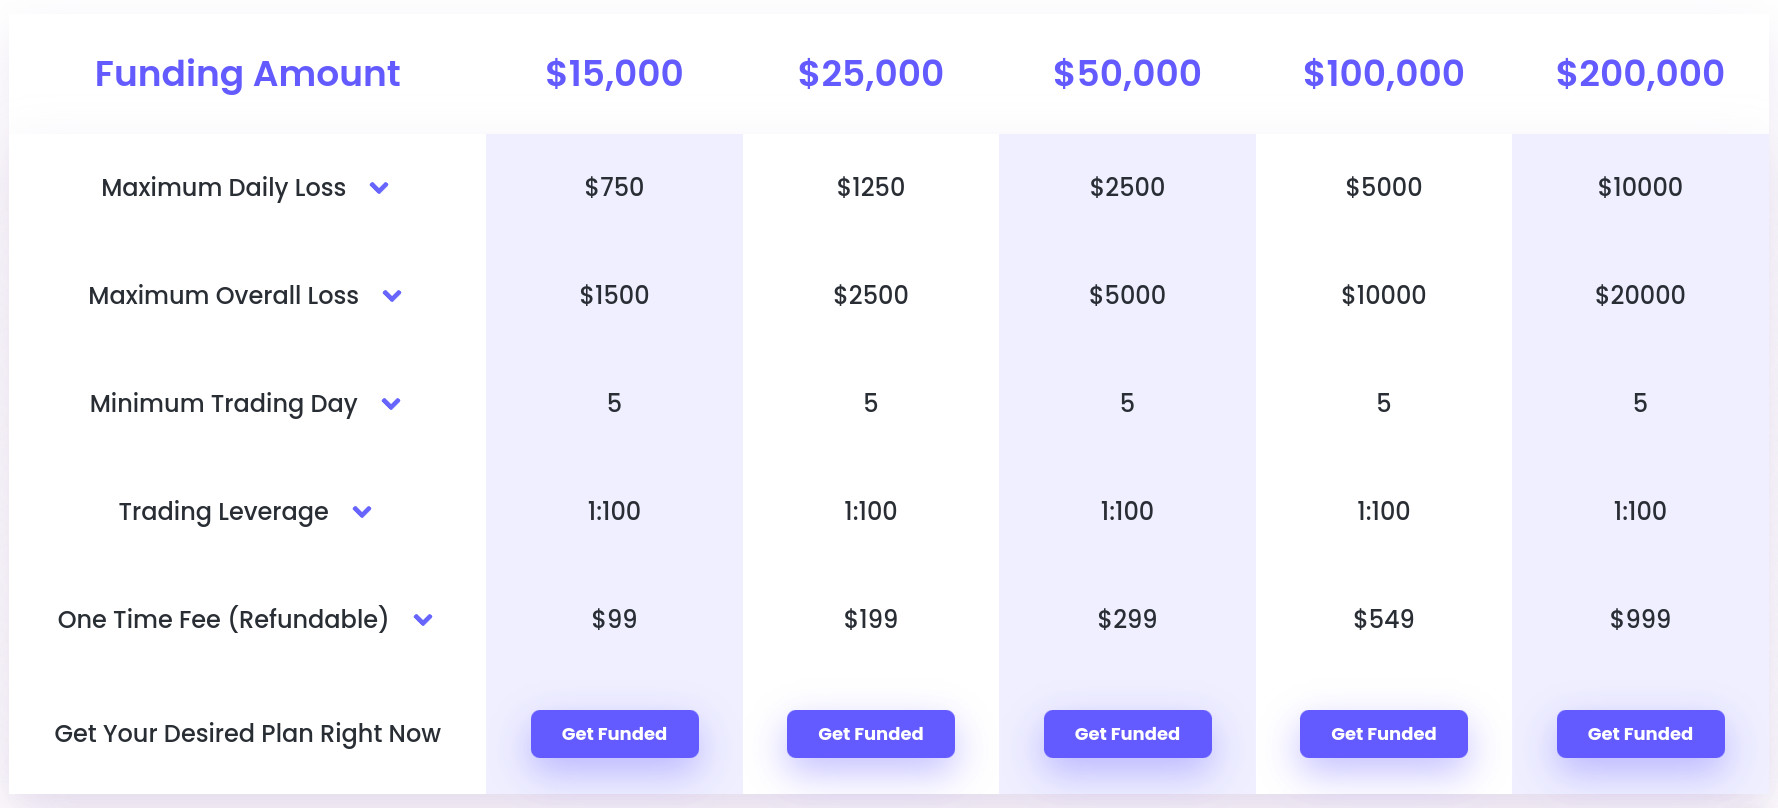Select the $750 Maximum Daily Loss cell
The height and width of the screenshot is (808, 1778).
point(614,187)
